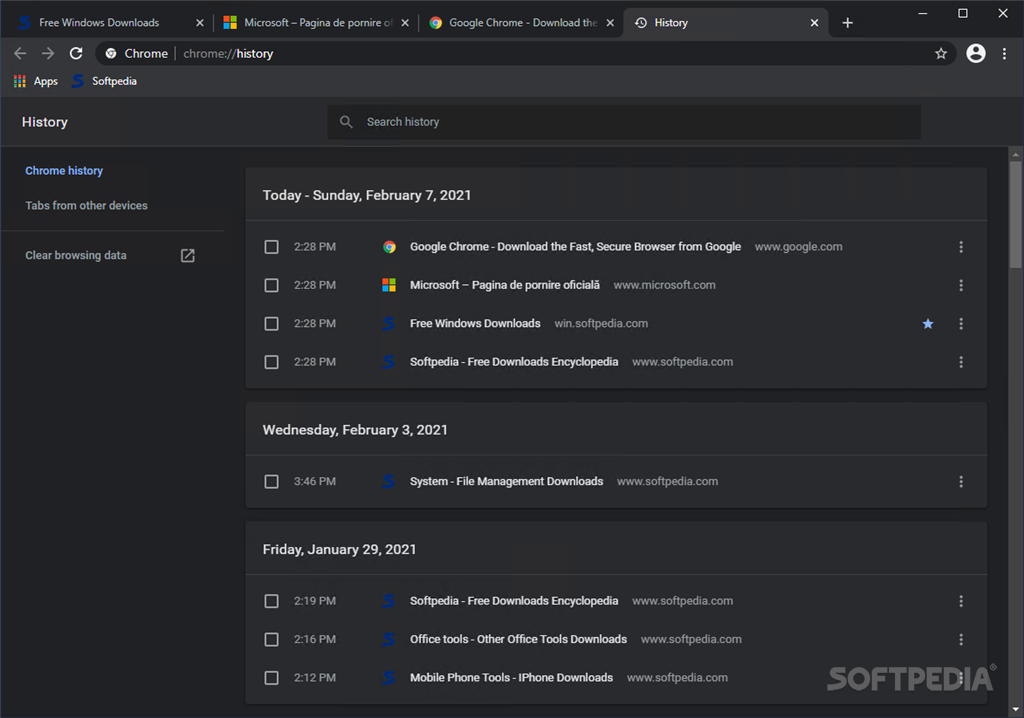1024x718 pixels.
Task: Open more actions for 2:28 PM Softpedia entry
Action: (961, 362)
